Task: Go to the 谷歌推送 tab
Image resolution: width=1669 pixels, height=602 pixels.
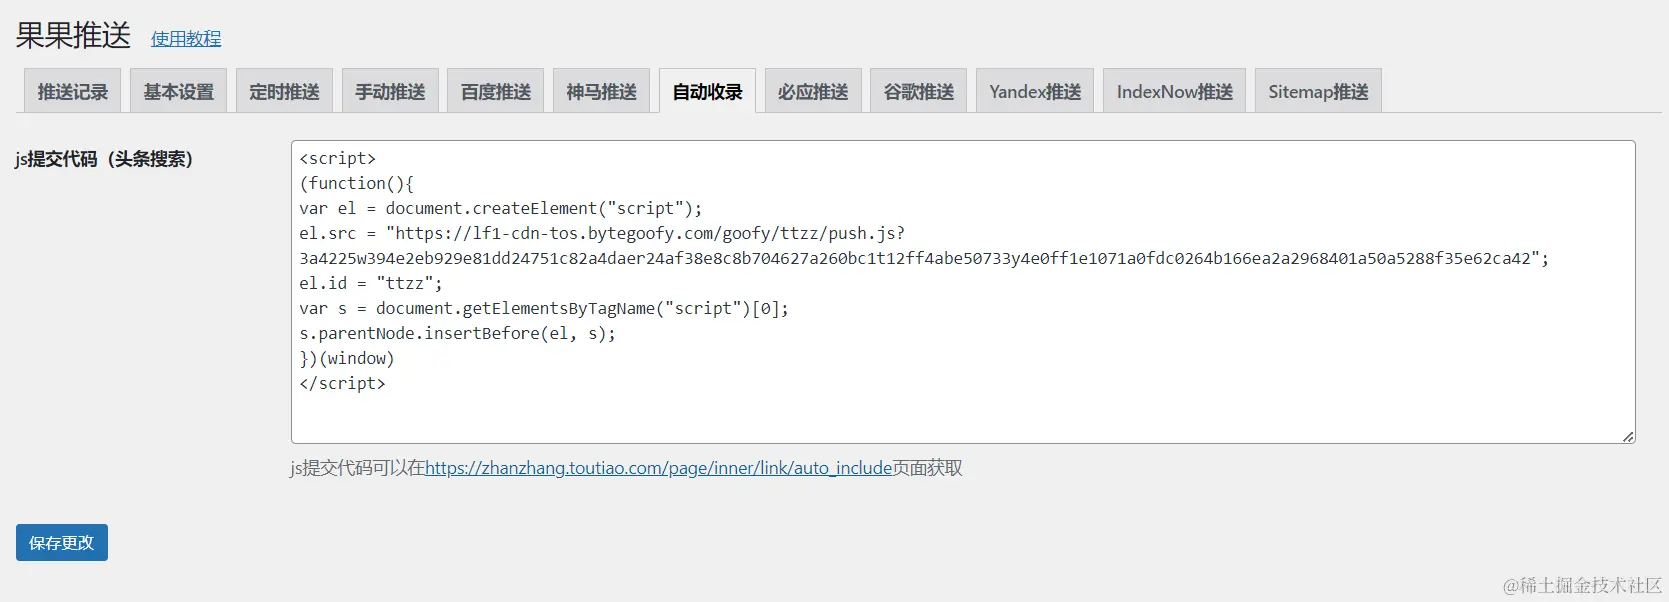Action: [x=918, y=91]
